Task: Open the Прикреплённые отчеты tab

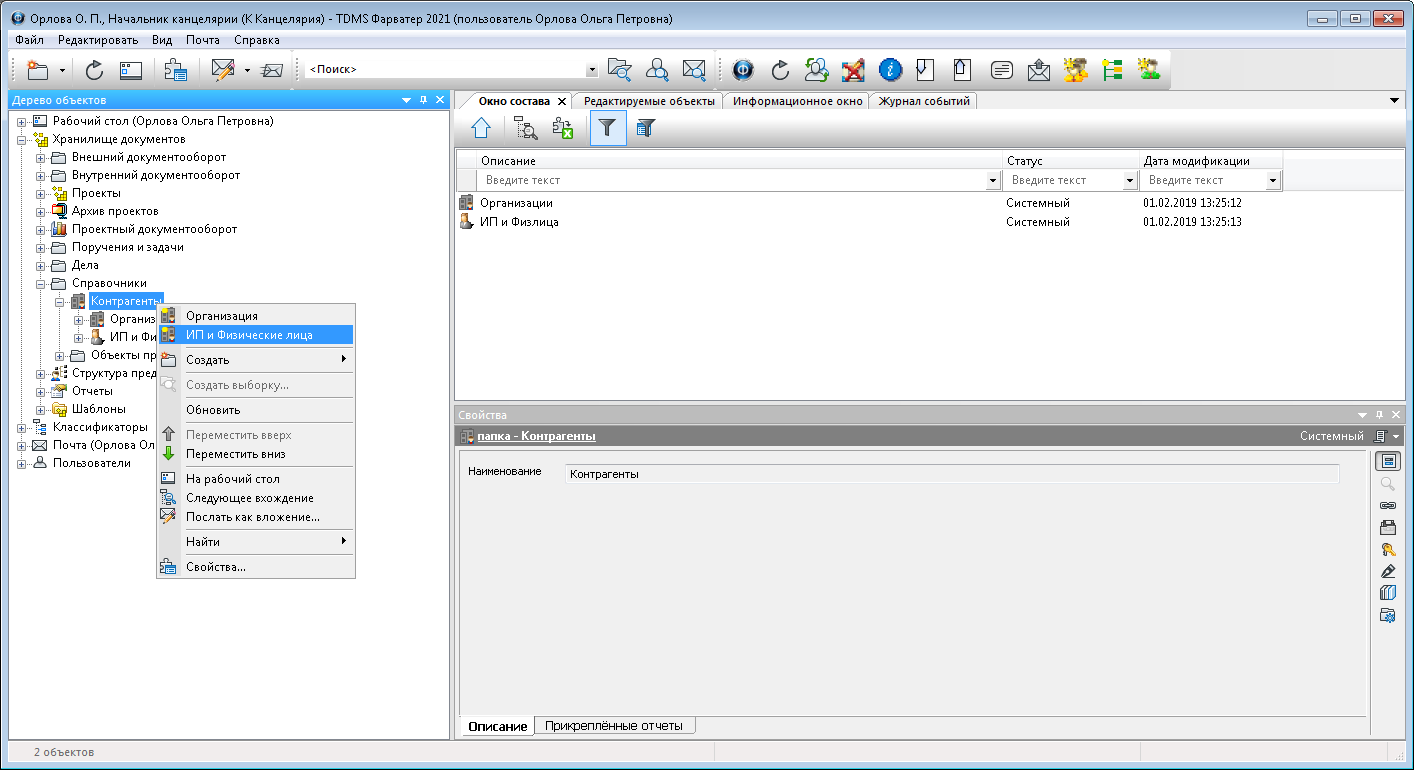Action: [x=613, y=726]
